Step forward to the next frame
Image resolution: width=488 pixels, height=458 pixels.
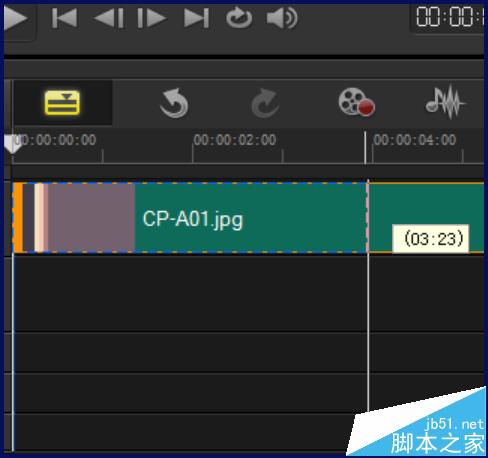152,18
